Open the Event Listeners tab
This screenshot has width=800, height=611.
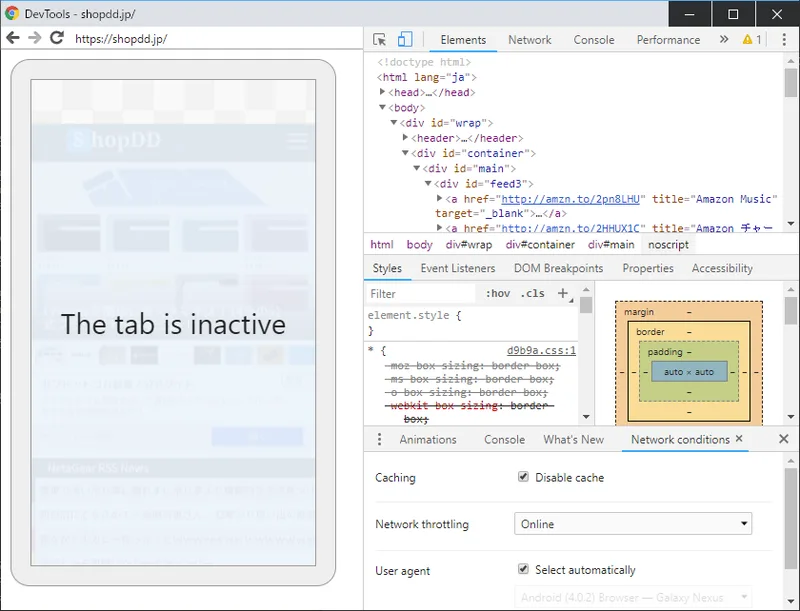pos(459,268)
